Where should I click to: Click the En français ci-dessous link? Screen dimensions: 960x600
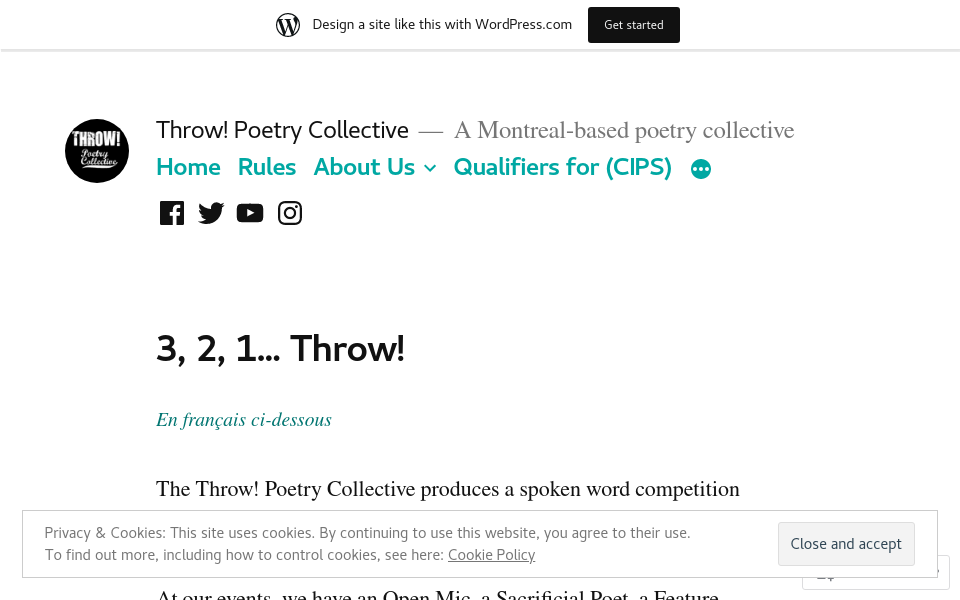point(243,420)
